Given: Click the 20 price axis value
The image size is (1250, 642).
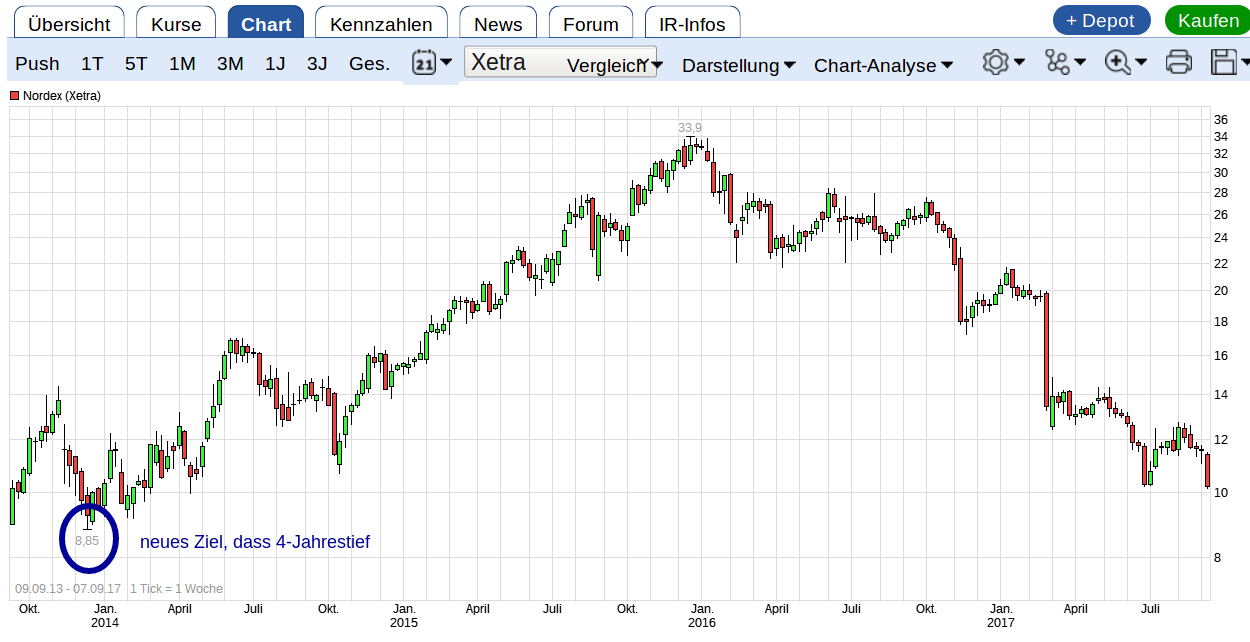Looking at the screenshot, I should tap(1220, 291).
